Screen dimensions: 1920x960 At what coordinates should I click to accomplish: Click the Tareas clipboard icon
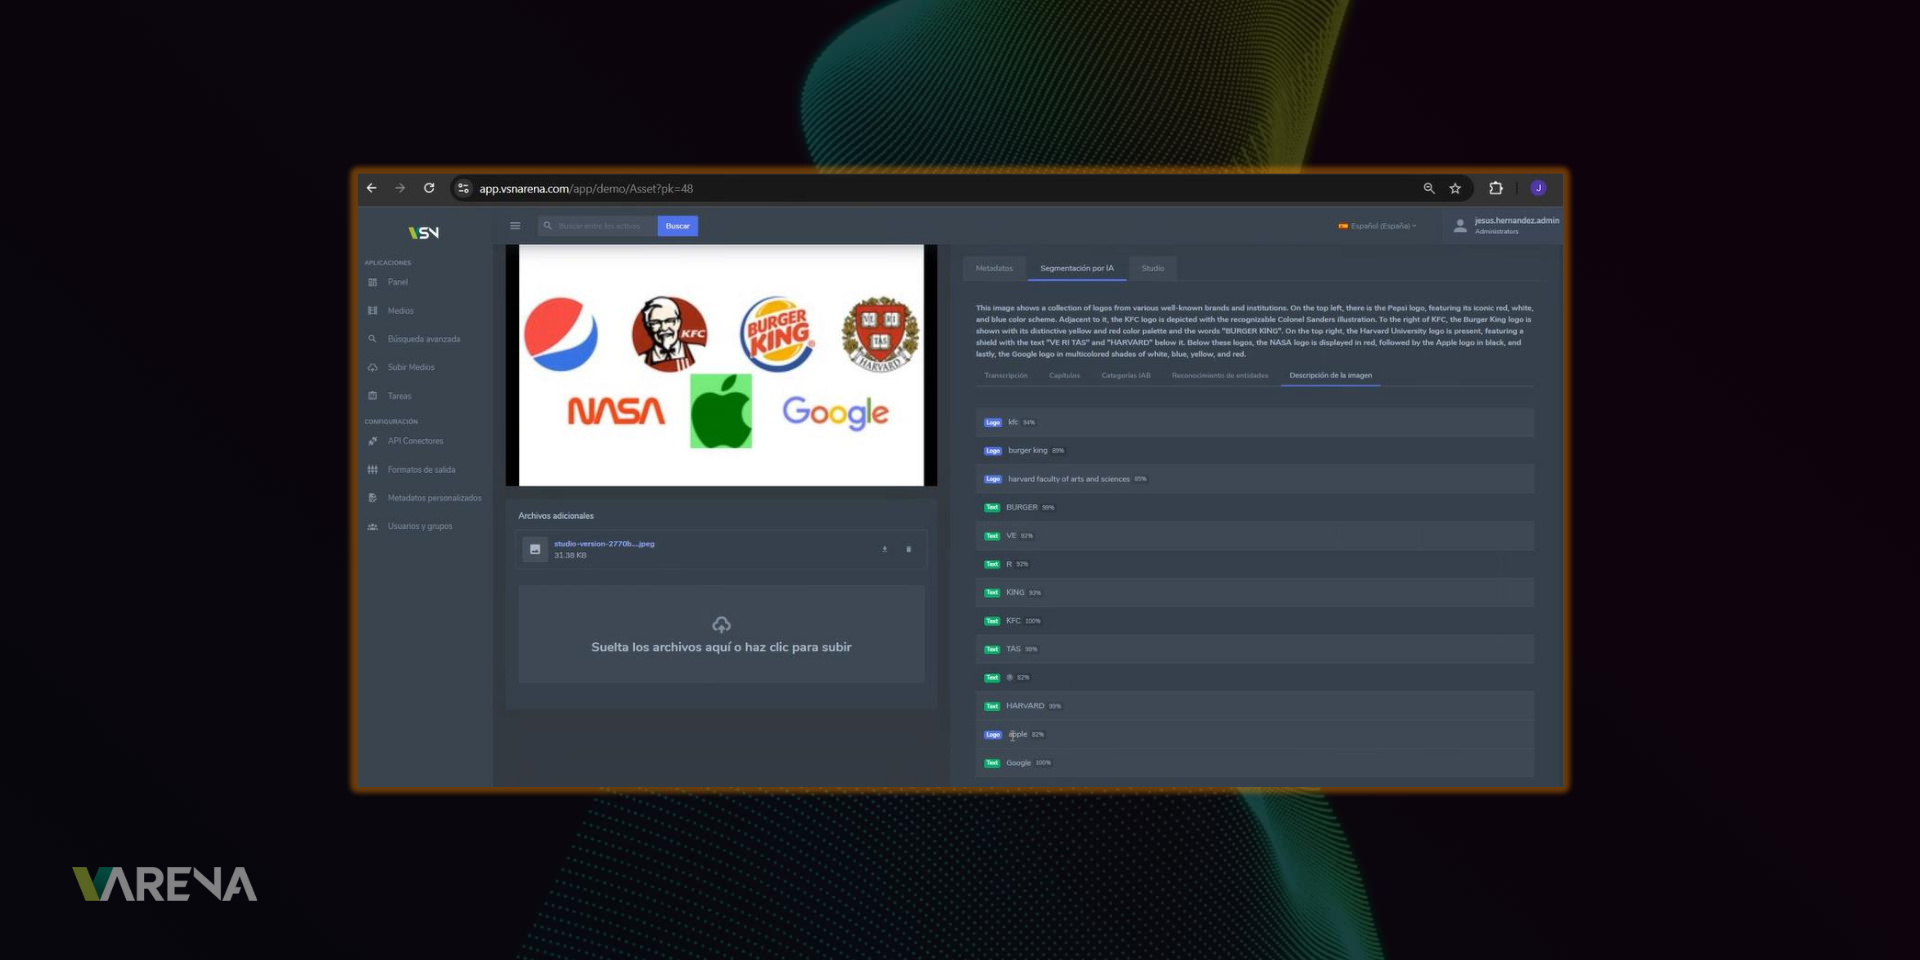(373, 396)
